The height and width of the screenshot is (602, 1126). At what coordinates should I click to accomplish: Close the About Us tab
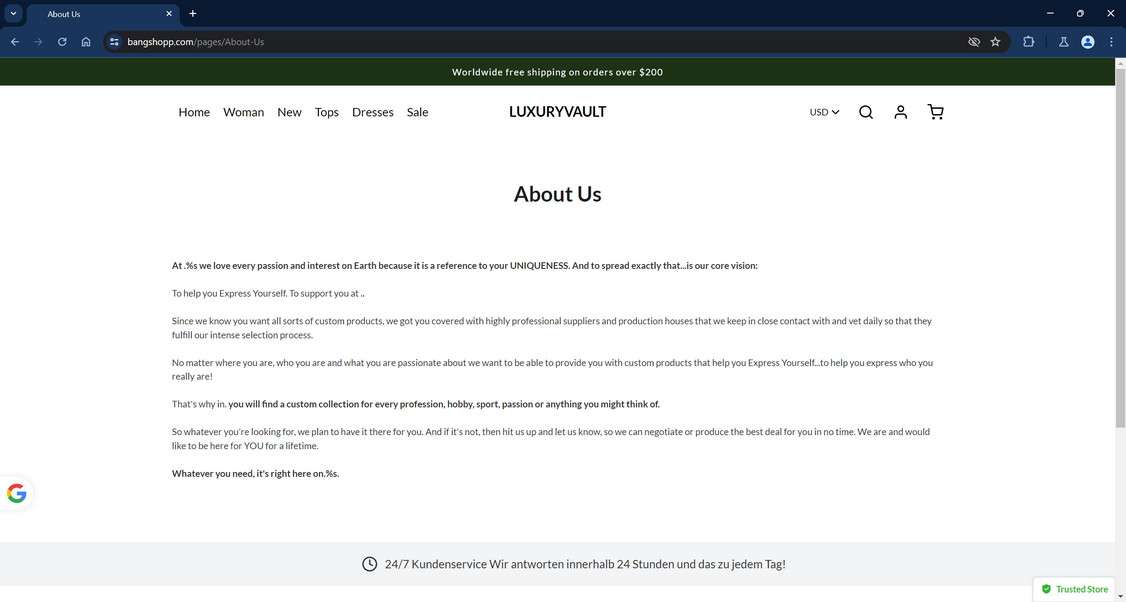coord(169,14)
